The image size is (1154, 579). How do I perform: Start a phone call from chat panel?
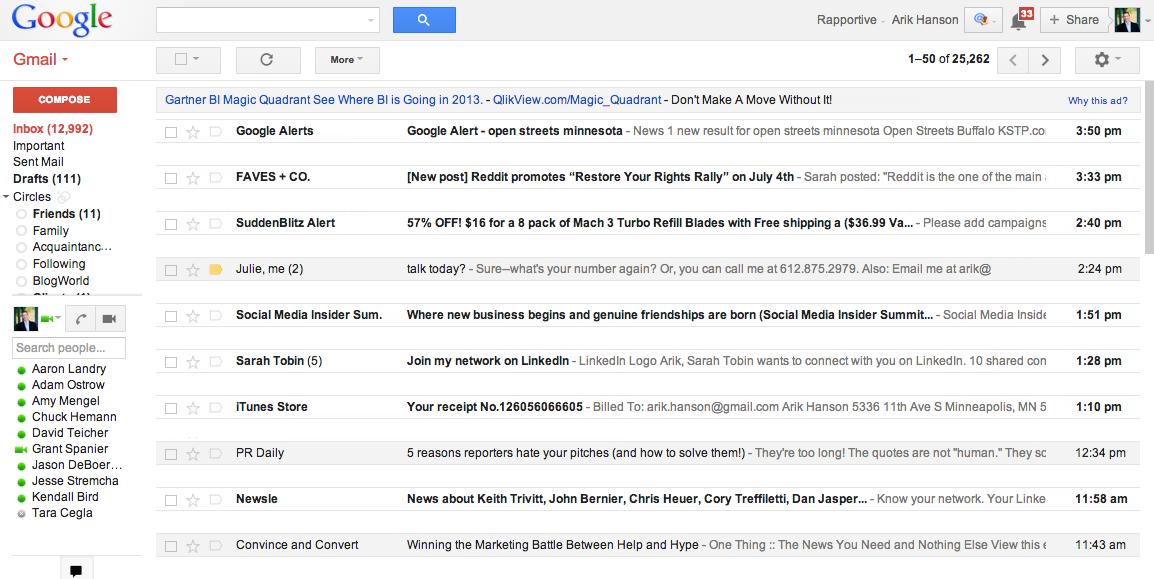pyautogui.click(x=83, y=319)
